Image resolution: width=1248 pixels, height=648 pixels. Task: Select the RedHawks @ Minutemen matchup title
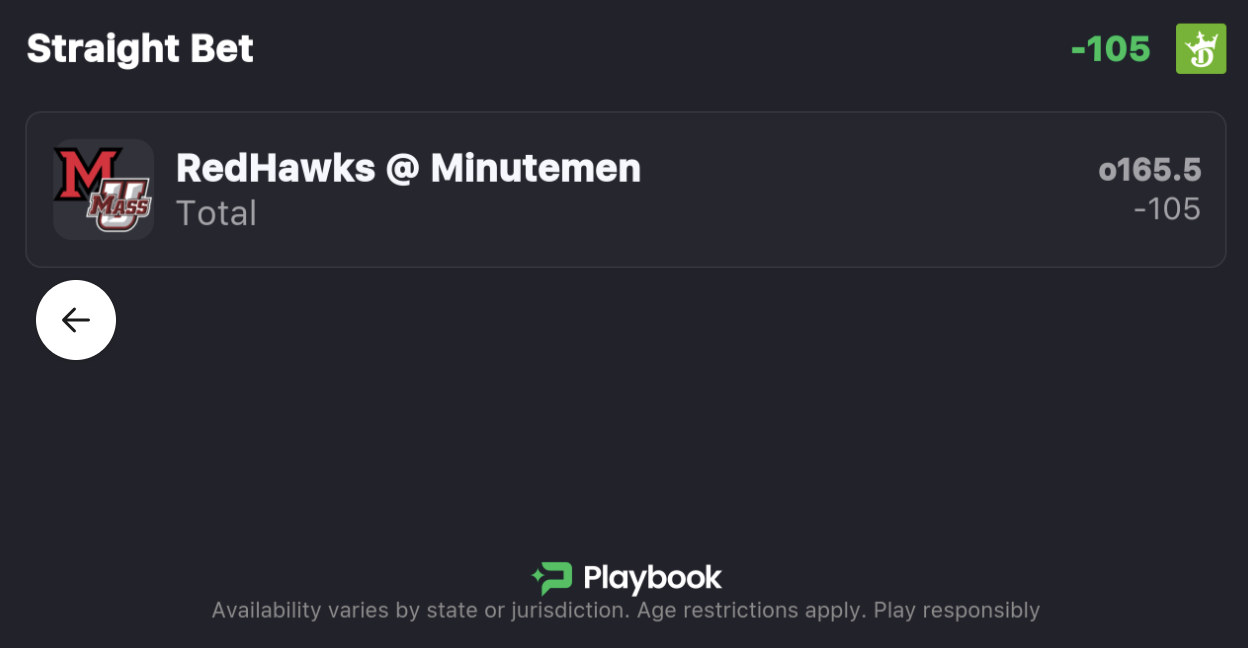click(x=409, y=168)
